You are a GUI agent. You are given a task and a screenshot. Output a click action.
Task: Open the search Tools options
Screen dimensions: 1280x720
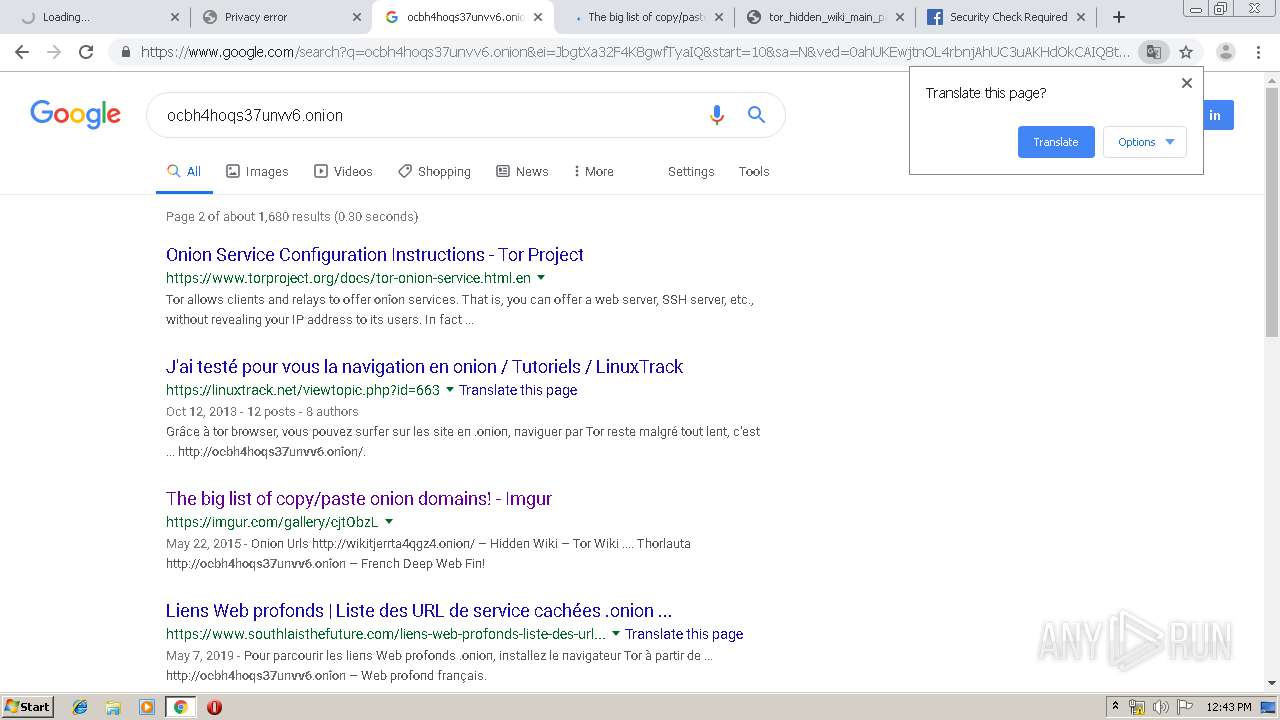point(754,171)
